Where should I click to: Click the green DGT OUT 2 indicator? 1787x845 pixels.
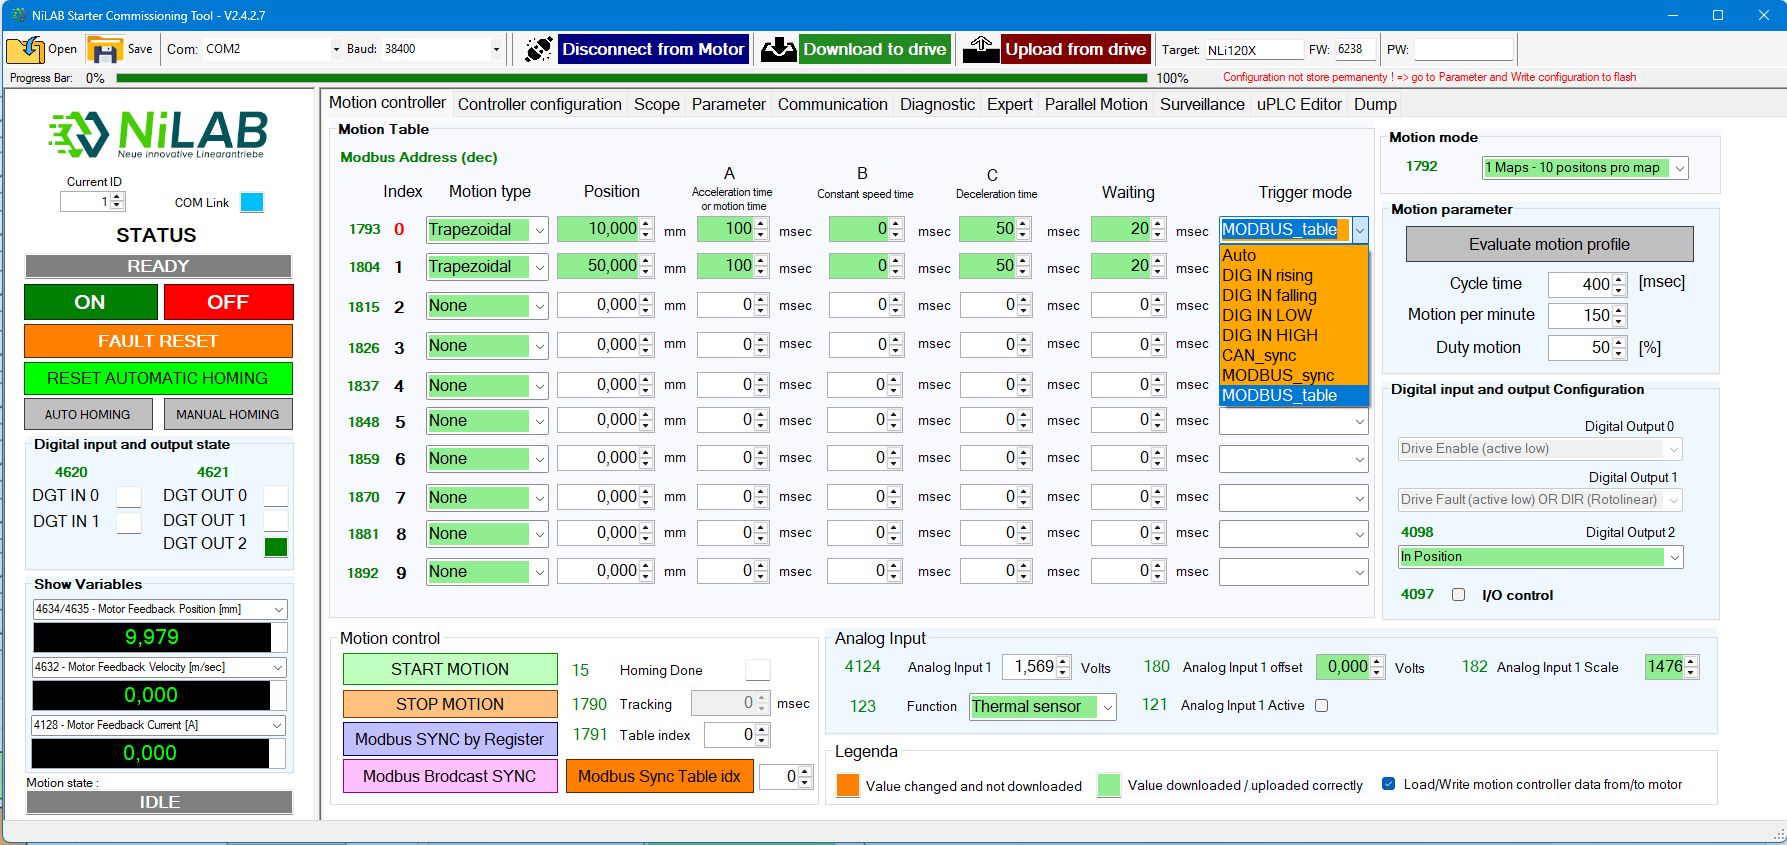(276, 546)
